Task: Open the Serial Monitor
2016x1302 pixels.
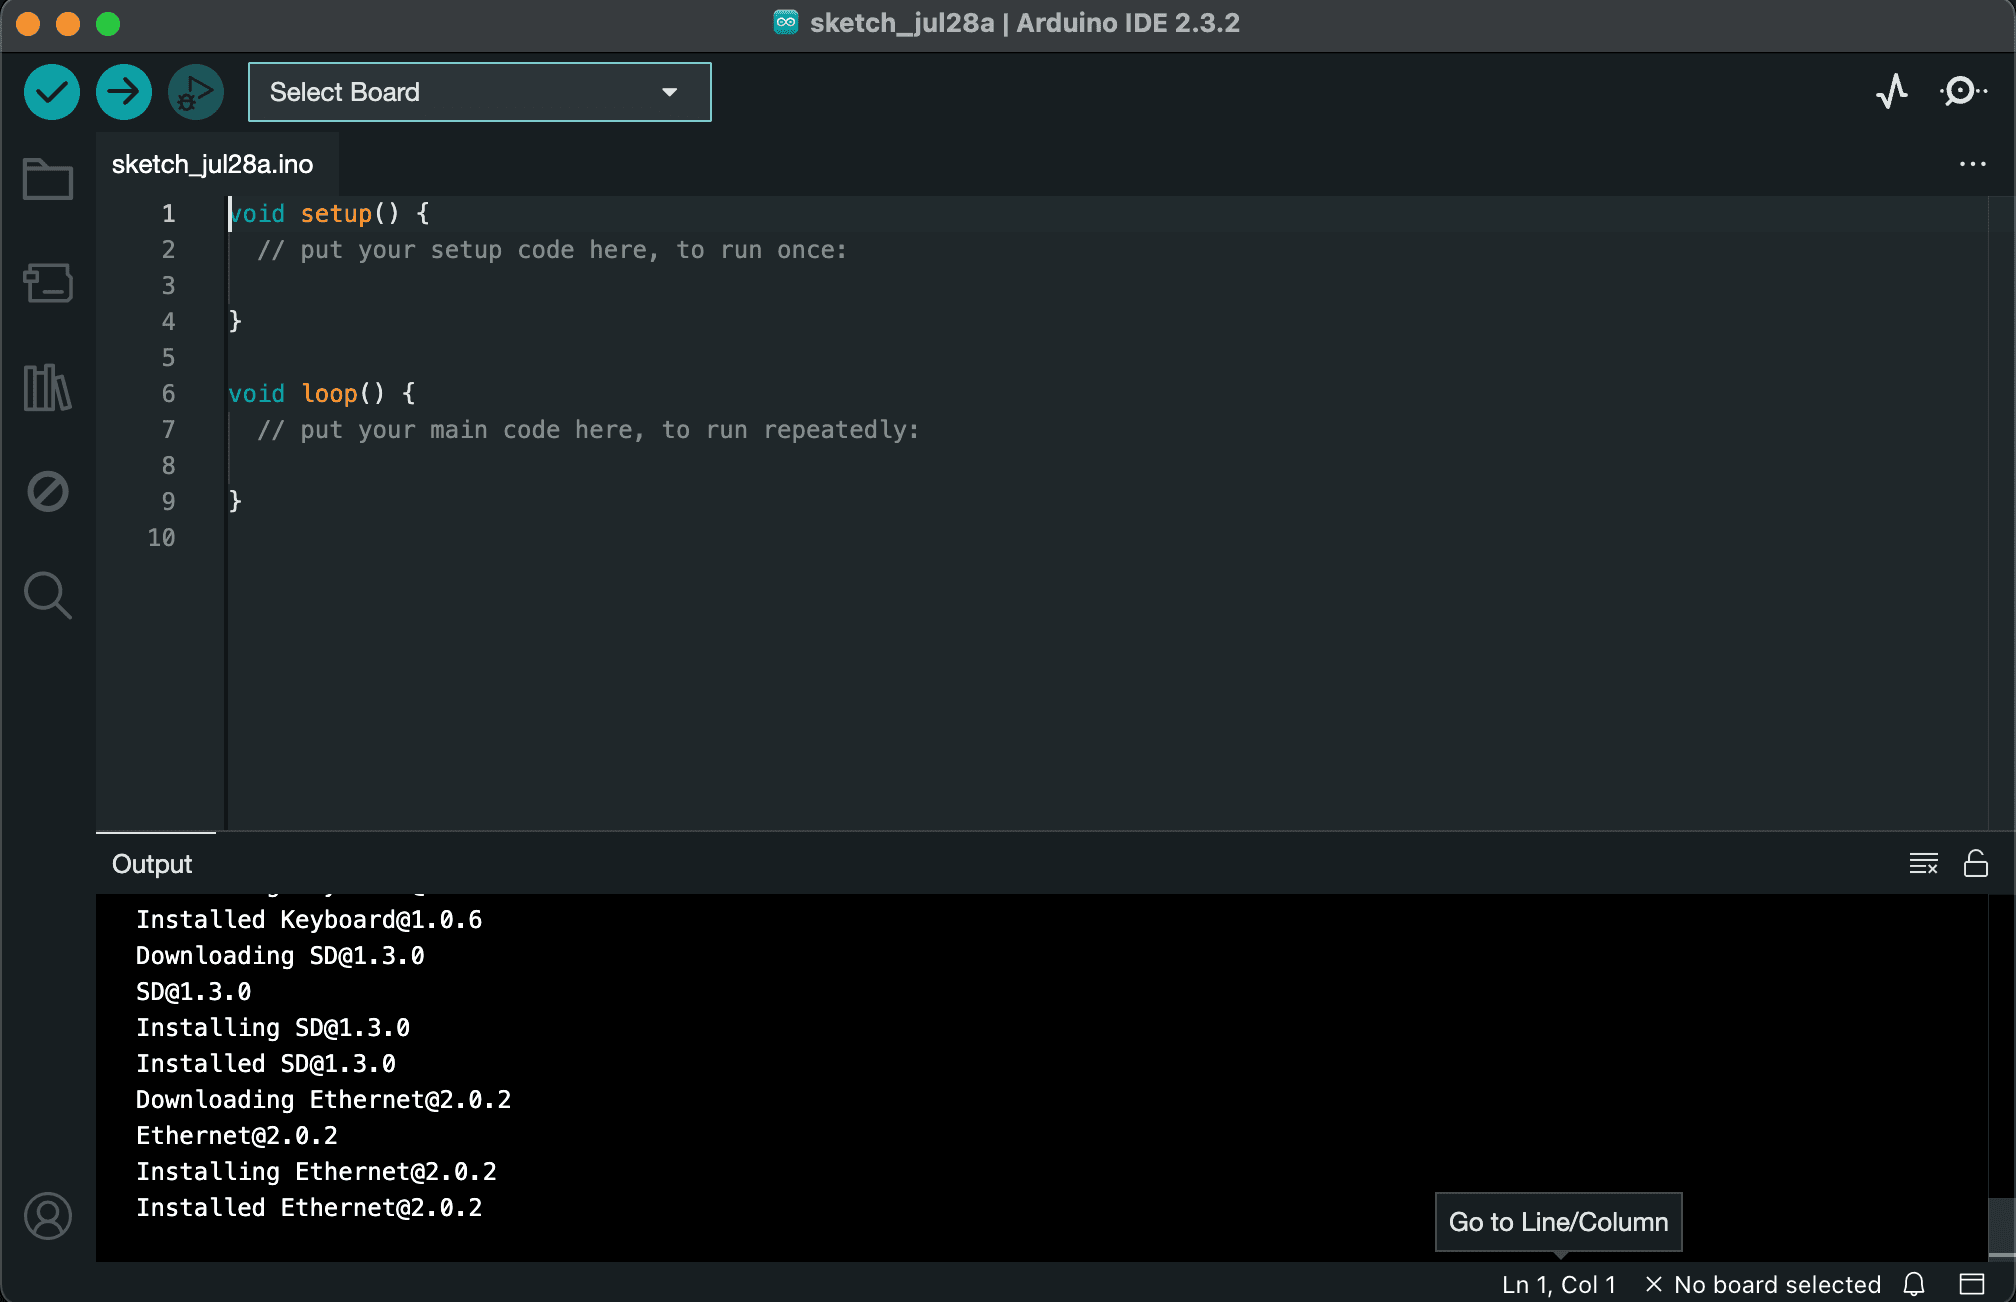Action: [x=1964, y=92]
